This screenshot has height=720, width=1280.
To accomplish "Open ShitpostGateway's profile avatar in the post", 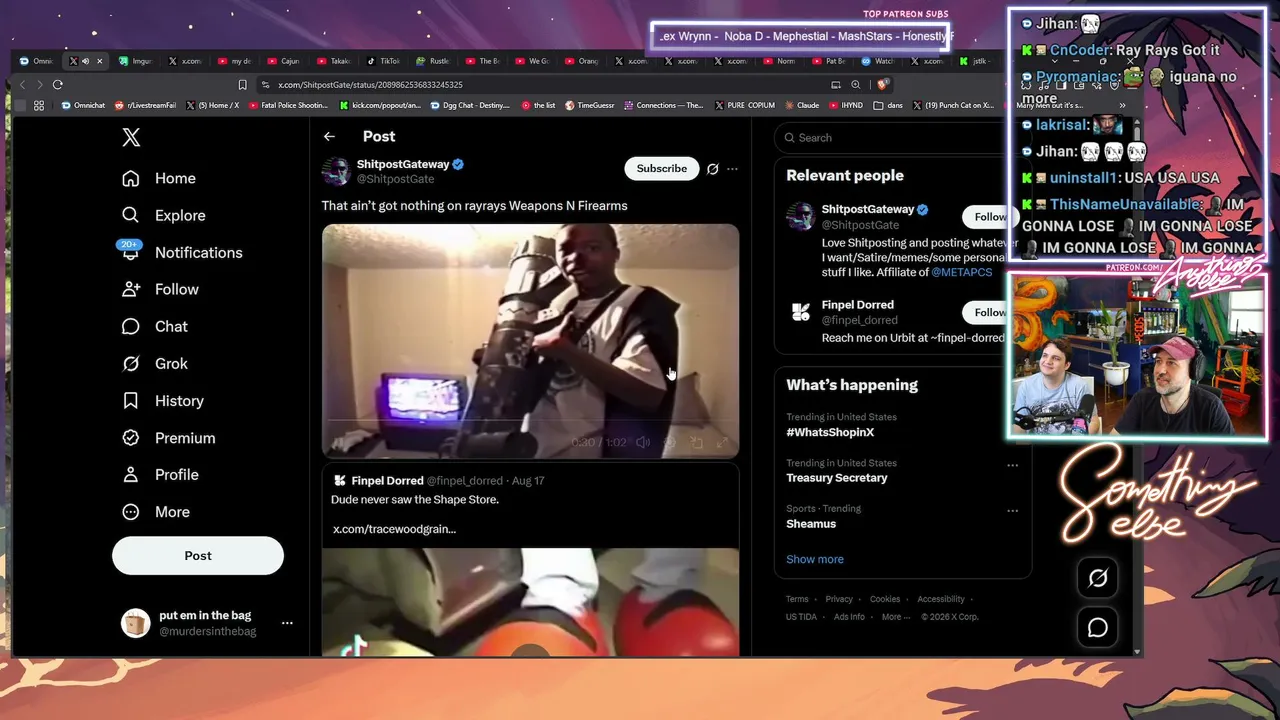I will tap(336, 171).
